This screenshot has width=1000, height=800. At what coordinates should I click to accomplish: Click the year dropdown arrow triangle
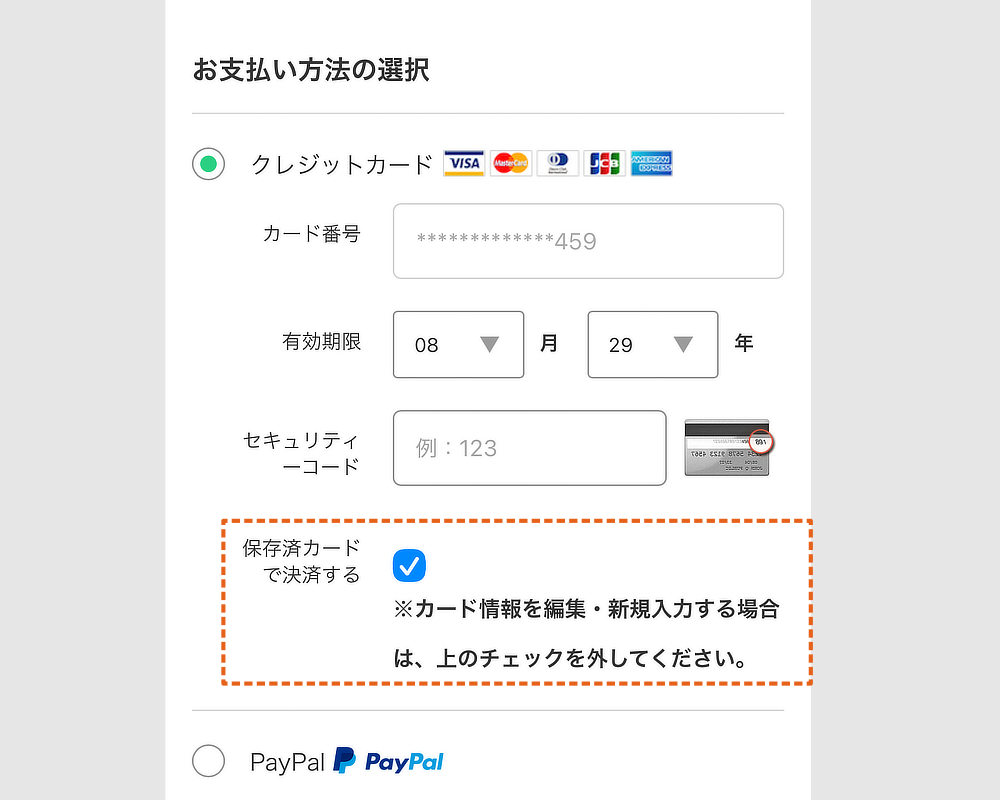(x=683, y=344)
